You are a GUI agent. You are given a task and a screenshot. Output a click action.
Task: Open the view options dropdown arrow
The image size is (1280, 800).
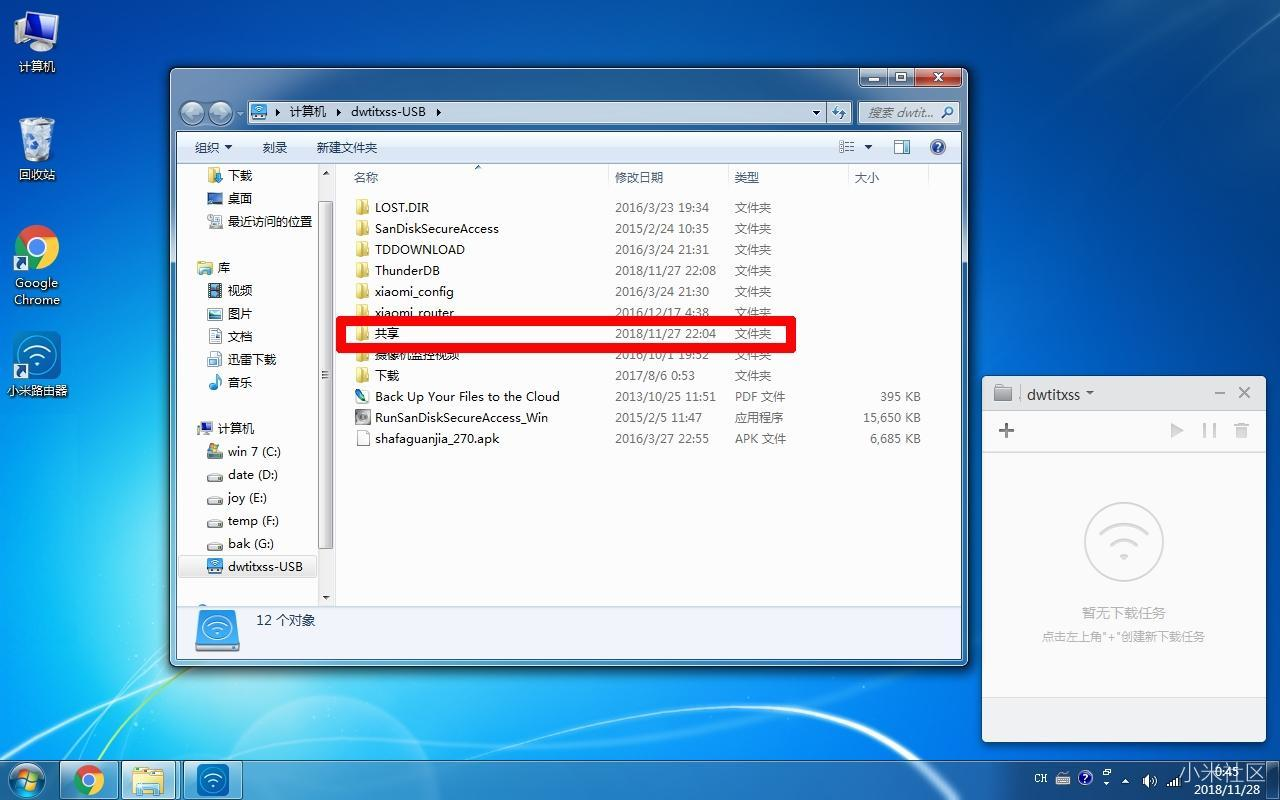pyautogui.click(x=868, y=147)
